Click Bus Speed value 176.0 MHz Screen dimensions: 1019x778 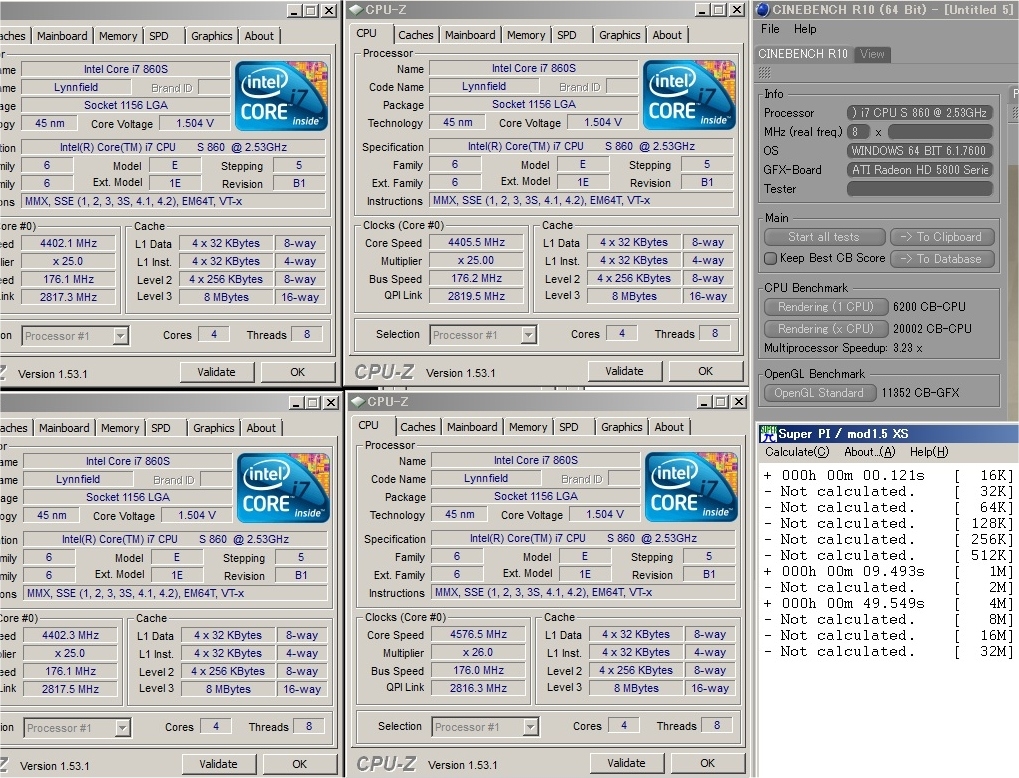click(x=478, y=671)
